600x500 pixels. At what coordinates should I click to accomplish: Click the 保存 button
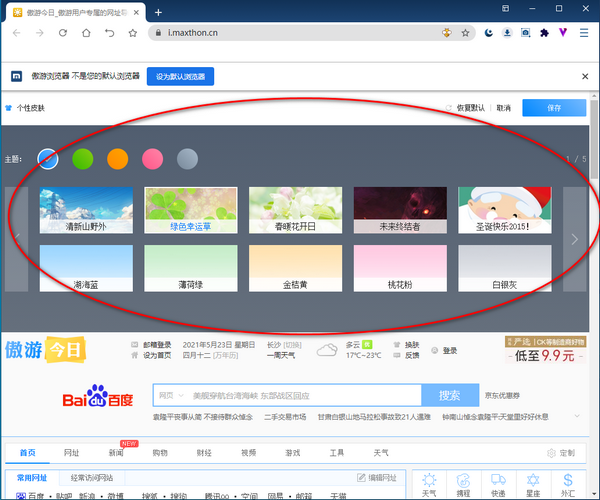(x=554, y=108)
